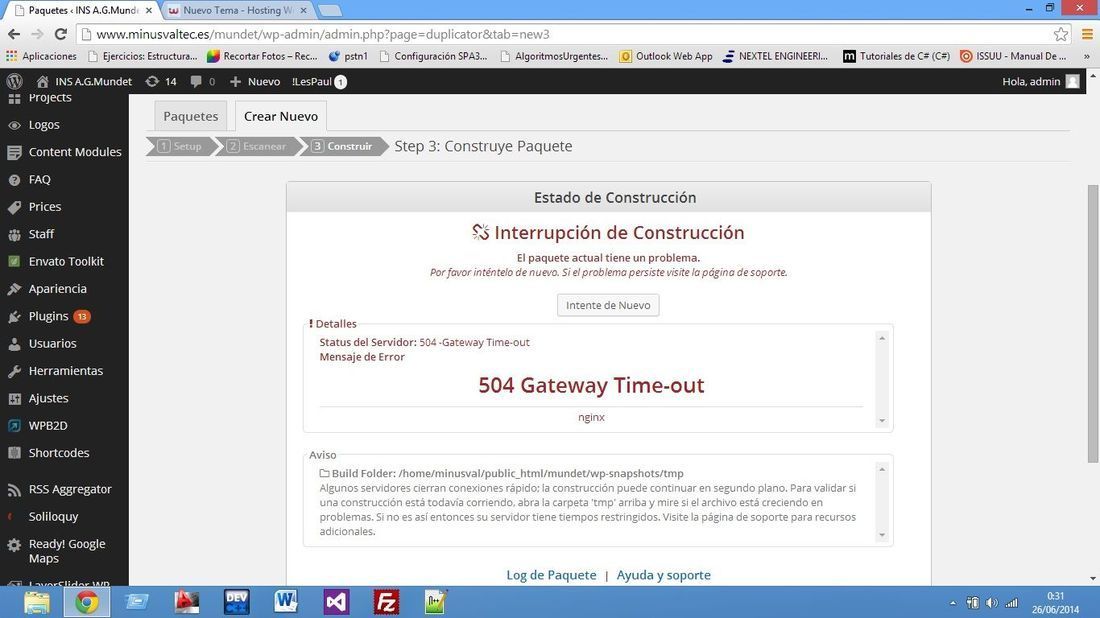The height and width of the screenshot is (618, 1100).
Task: Open Hola, admin account menu
Action: [1040, 81]
